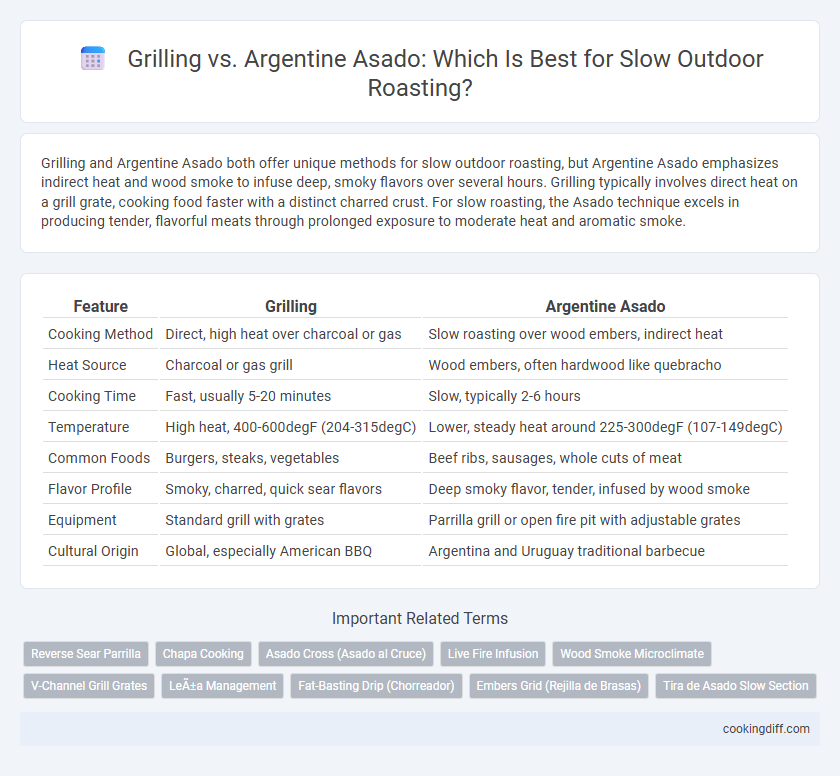The width and height of the screenshot is (840, 776).
Task: Click the Cultural Origin row label
Action: click(x=93, y=552)
